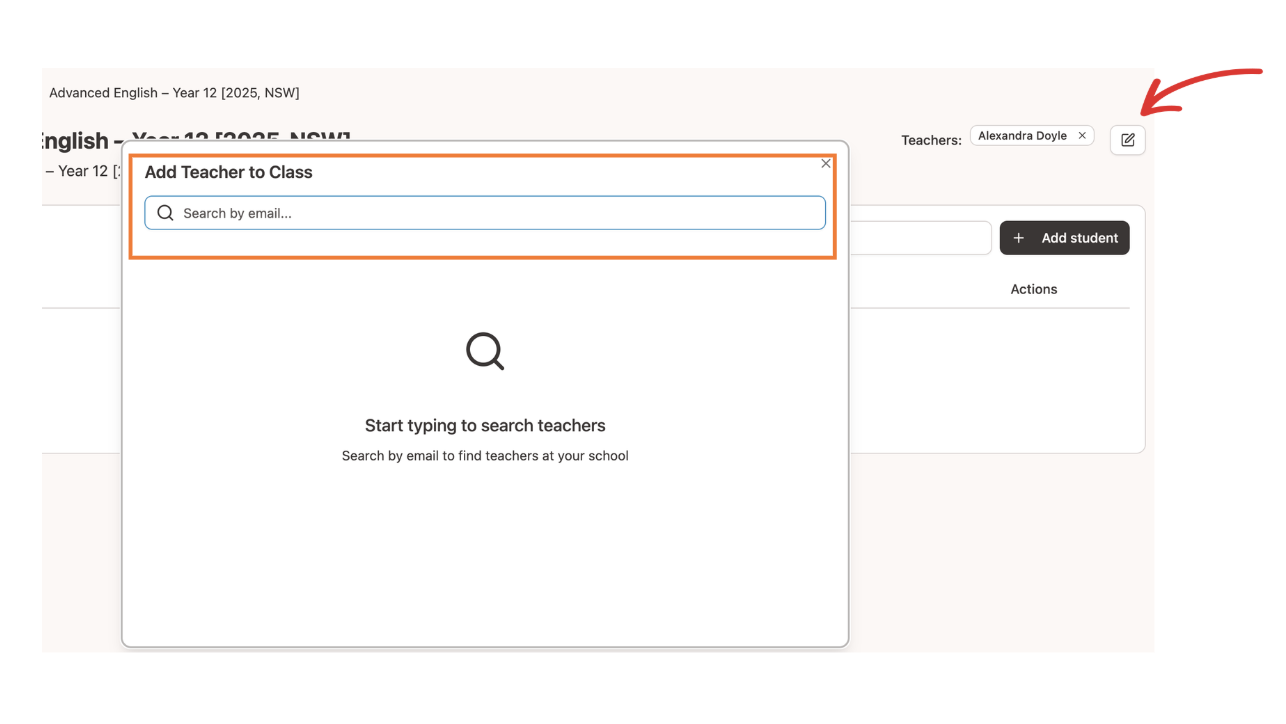Click the Year 12 subtitle under the title
This screenshot has height=724, width=1286.
click(80, 171)
